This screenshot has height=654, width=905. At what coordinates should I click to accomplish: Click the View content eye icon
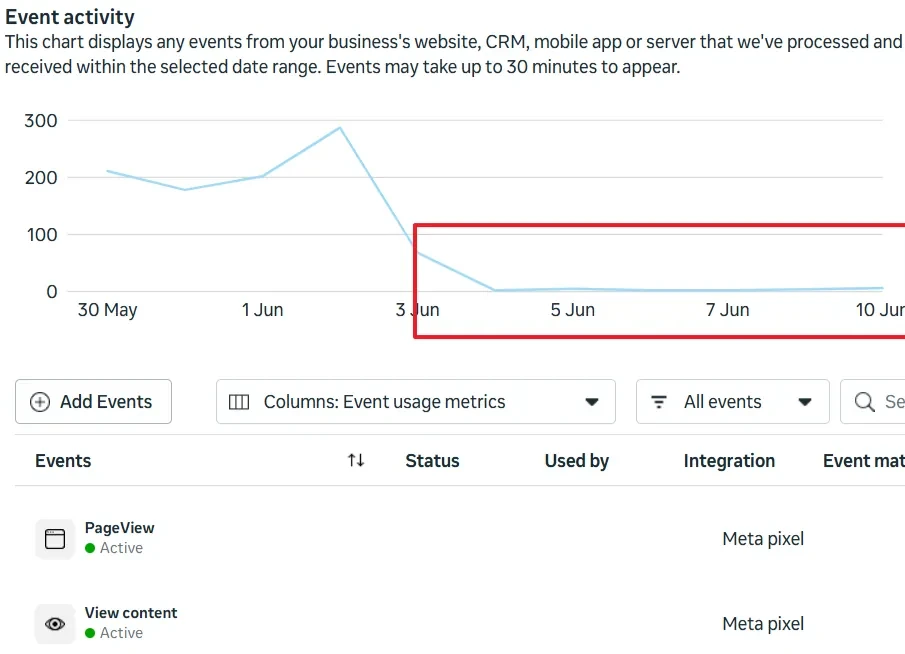coord(55,624)
